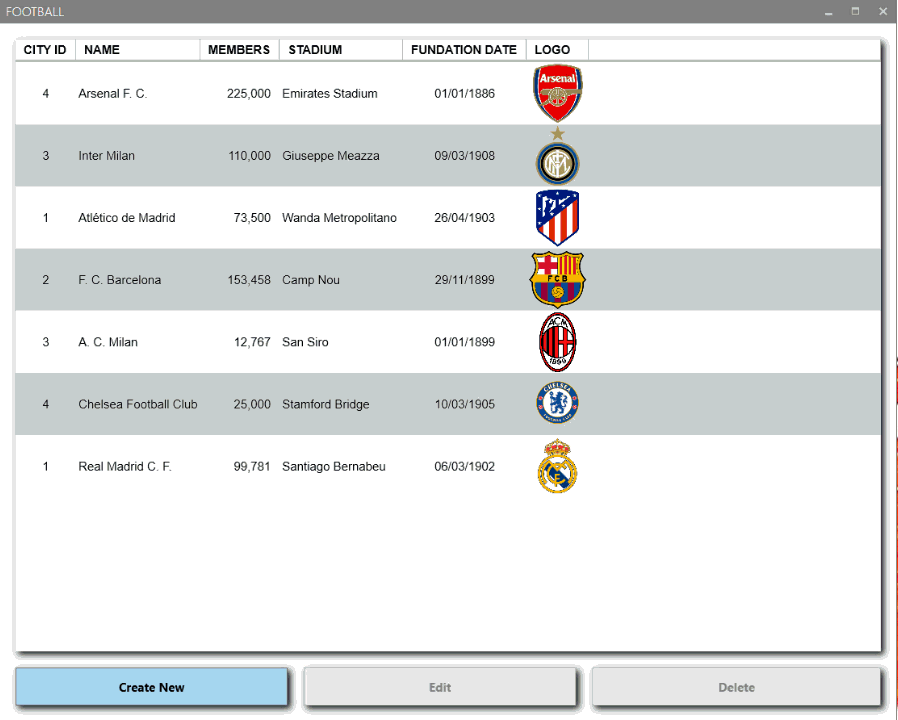The width and height of the screenshot is (898, 720).
Task: Select the Chelsea Football Club name cell
Action: 137,404
